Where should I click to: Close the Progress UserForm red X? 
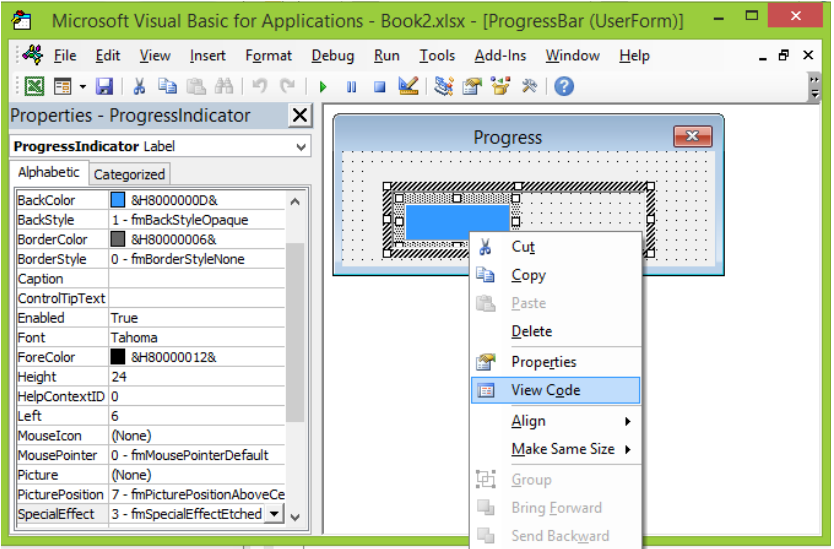(x=692, y=136)
